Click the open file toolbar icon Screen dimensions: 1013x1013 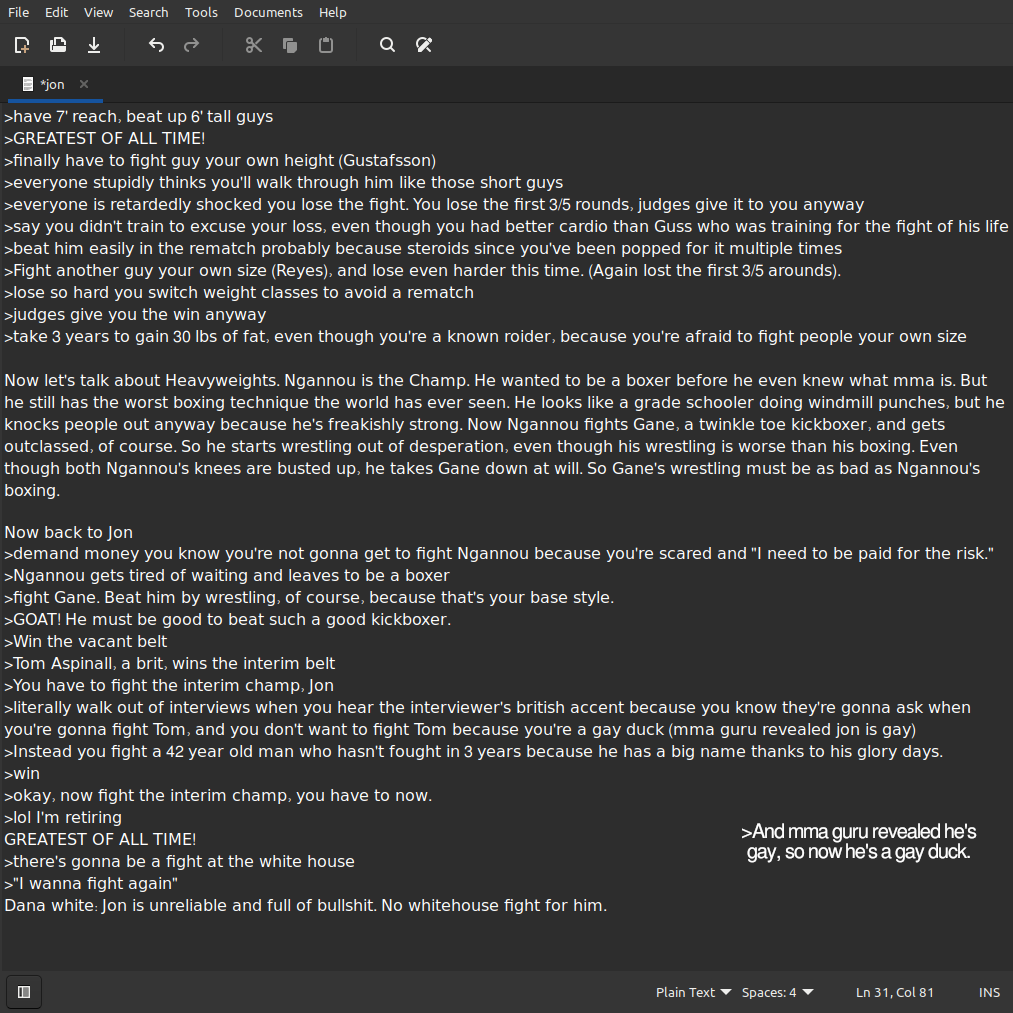57,45
